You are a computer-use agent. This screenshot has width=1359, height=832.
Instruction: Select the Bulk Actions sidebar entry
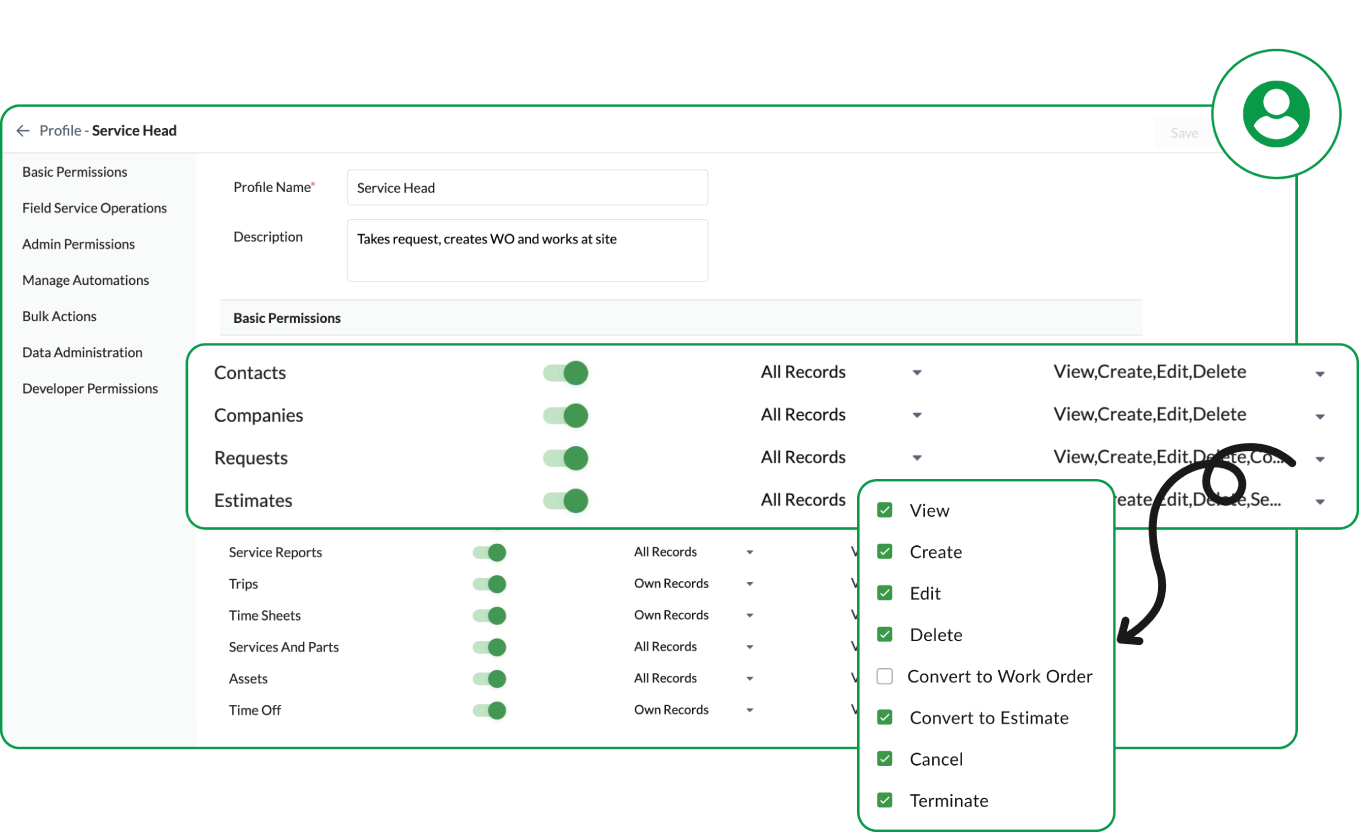pos(59,316)
